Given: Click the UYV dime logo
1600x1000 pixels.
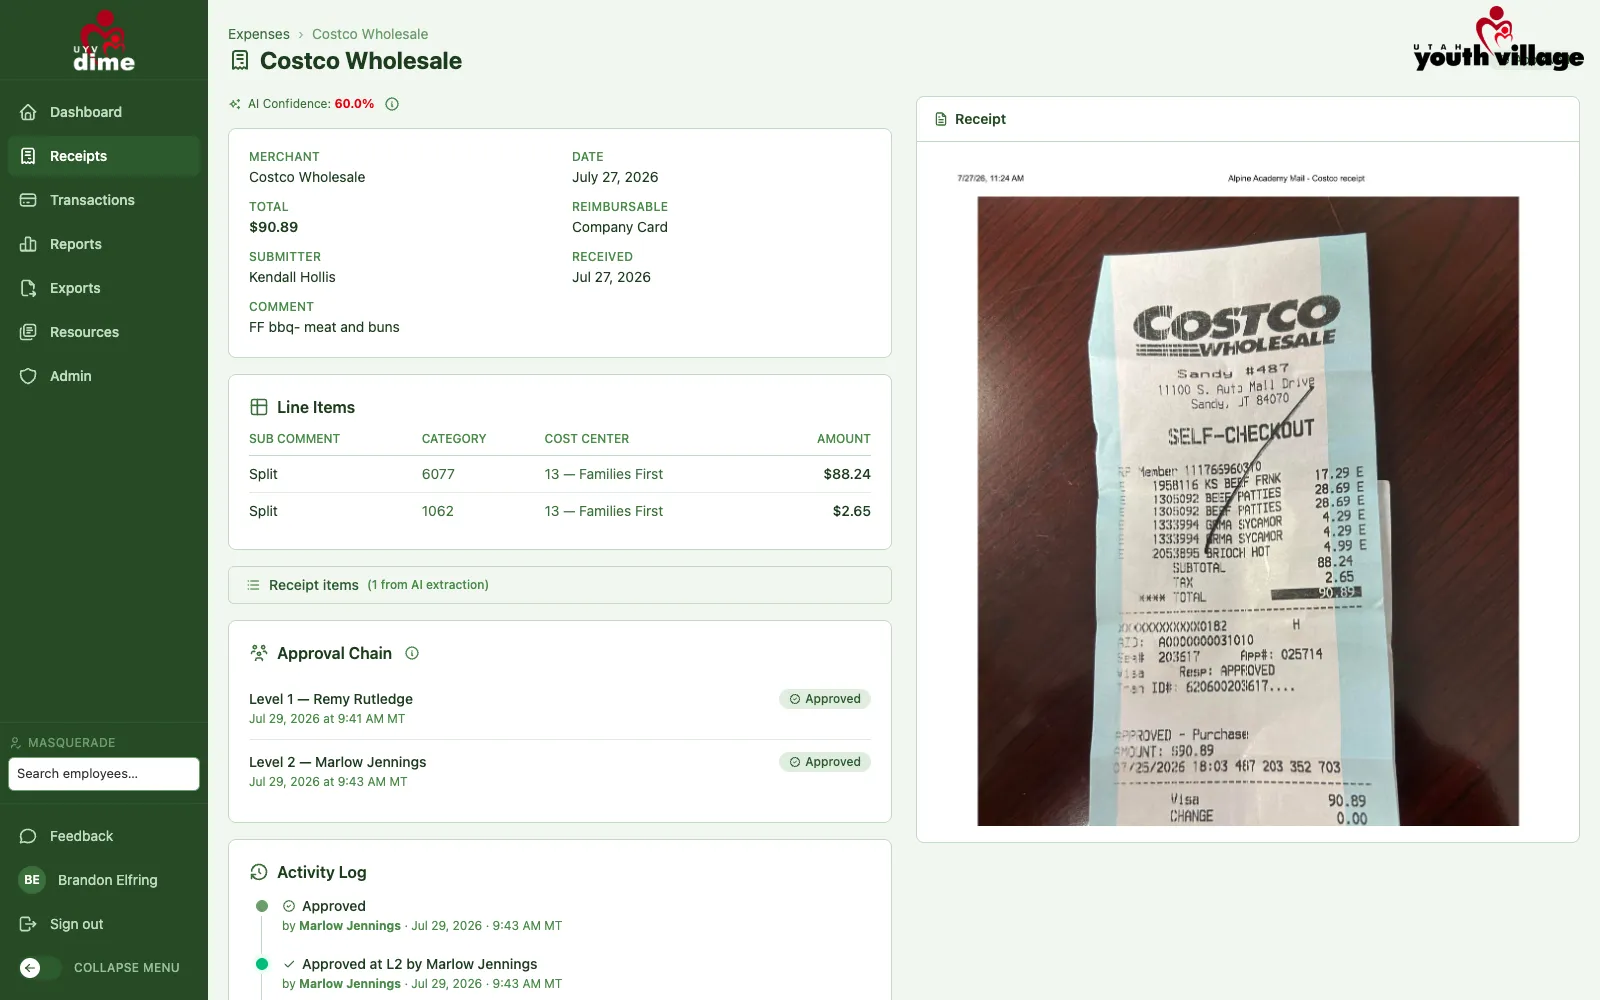Looking at the screenshot, I should coord(104,41).
